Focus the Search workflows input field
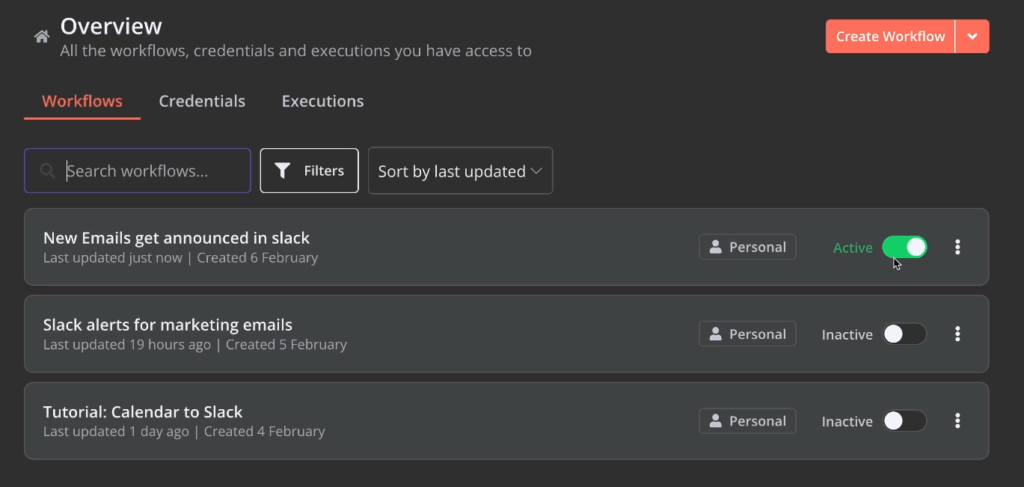This screenshot has width=1024, height=487. 150,171
